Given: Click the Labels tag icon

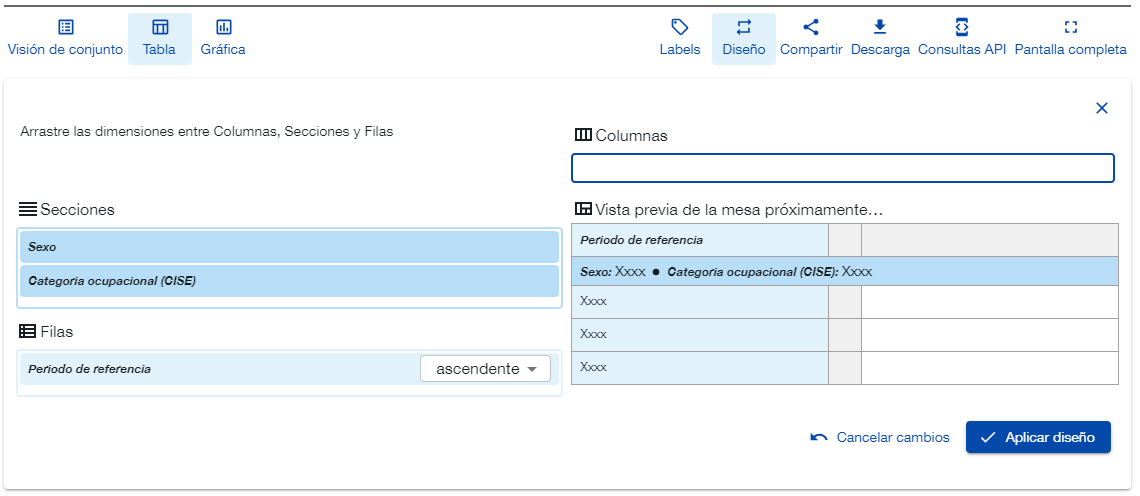Looking at the screenshot, I should (679, 27).
